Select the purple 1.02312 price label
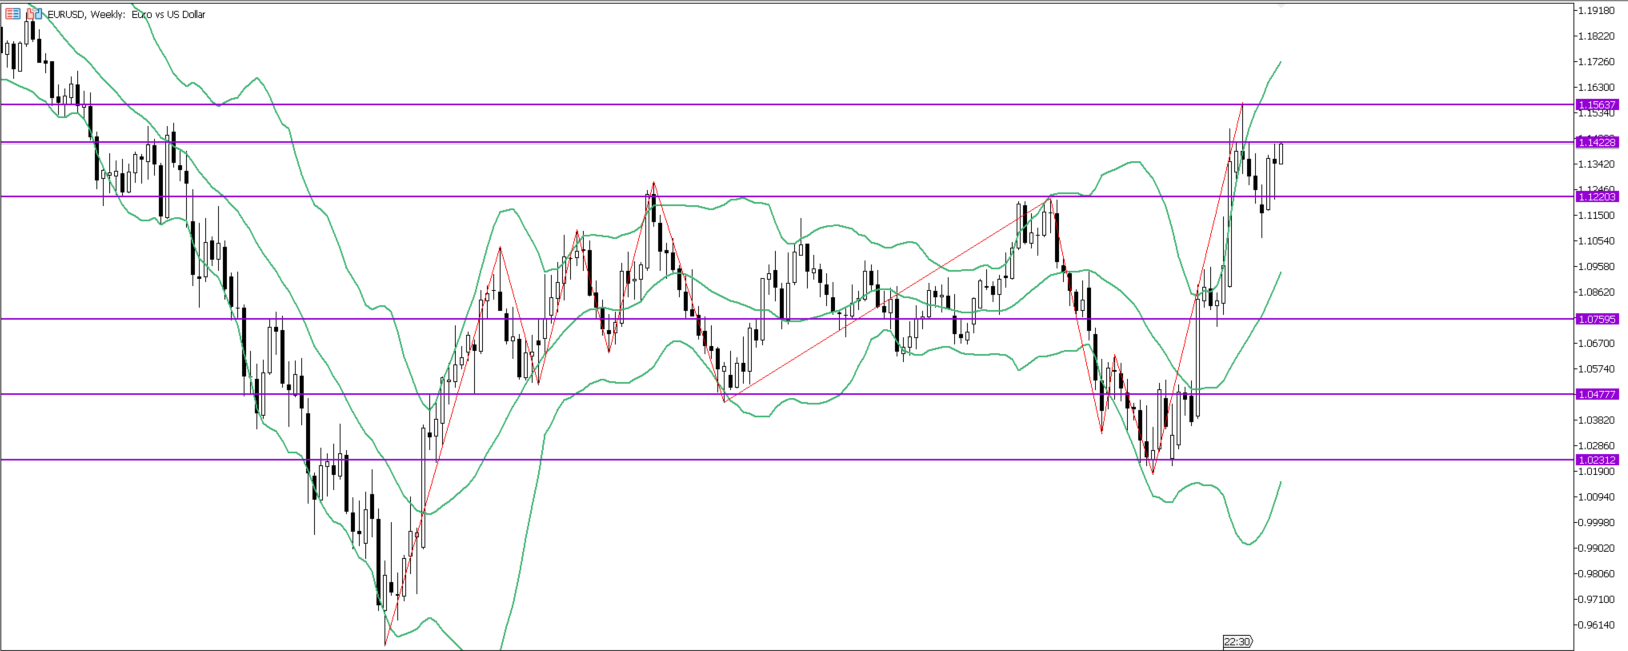Image resolution: width=1628 pixels, height=651 pixels. (x=1596, y=460)
